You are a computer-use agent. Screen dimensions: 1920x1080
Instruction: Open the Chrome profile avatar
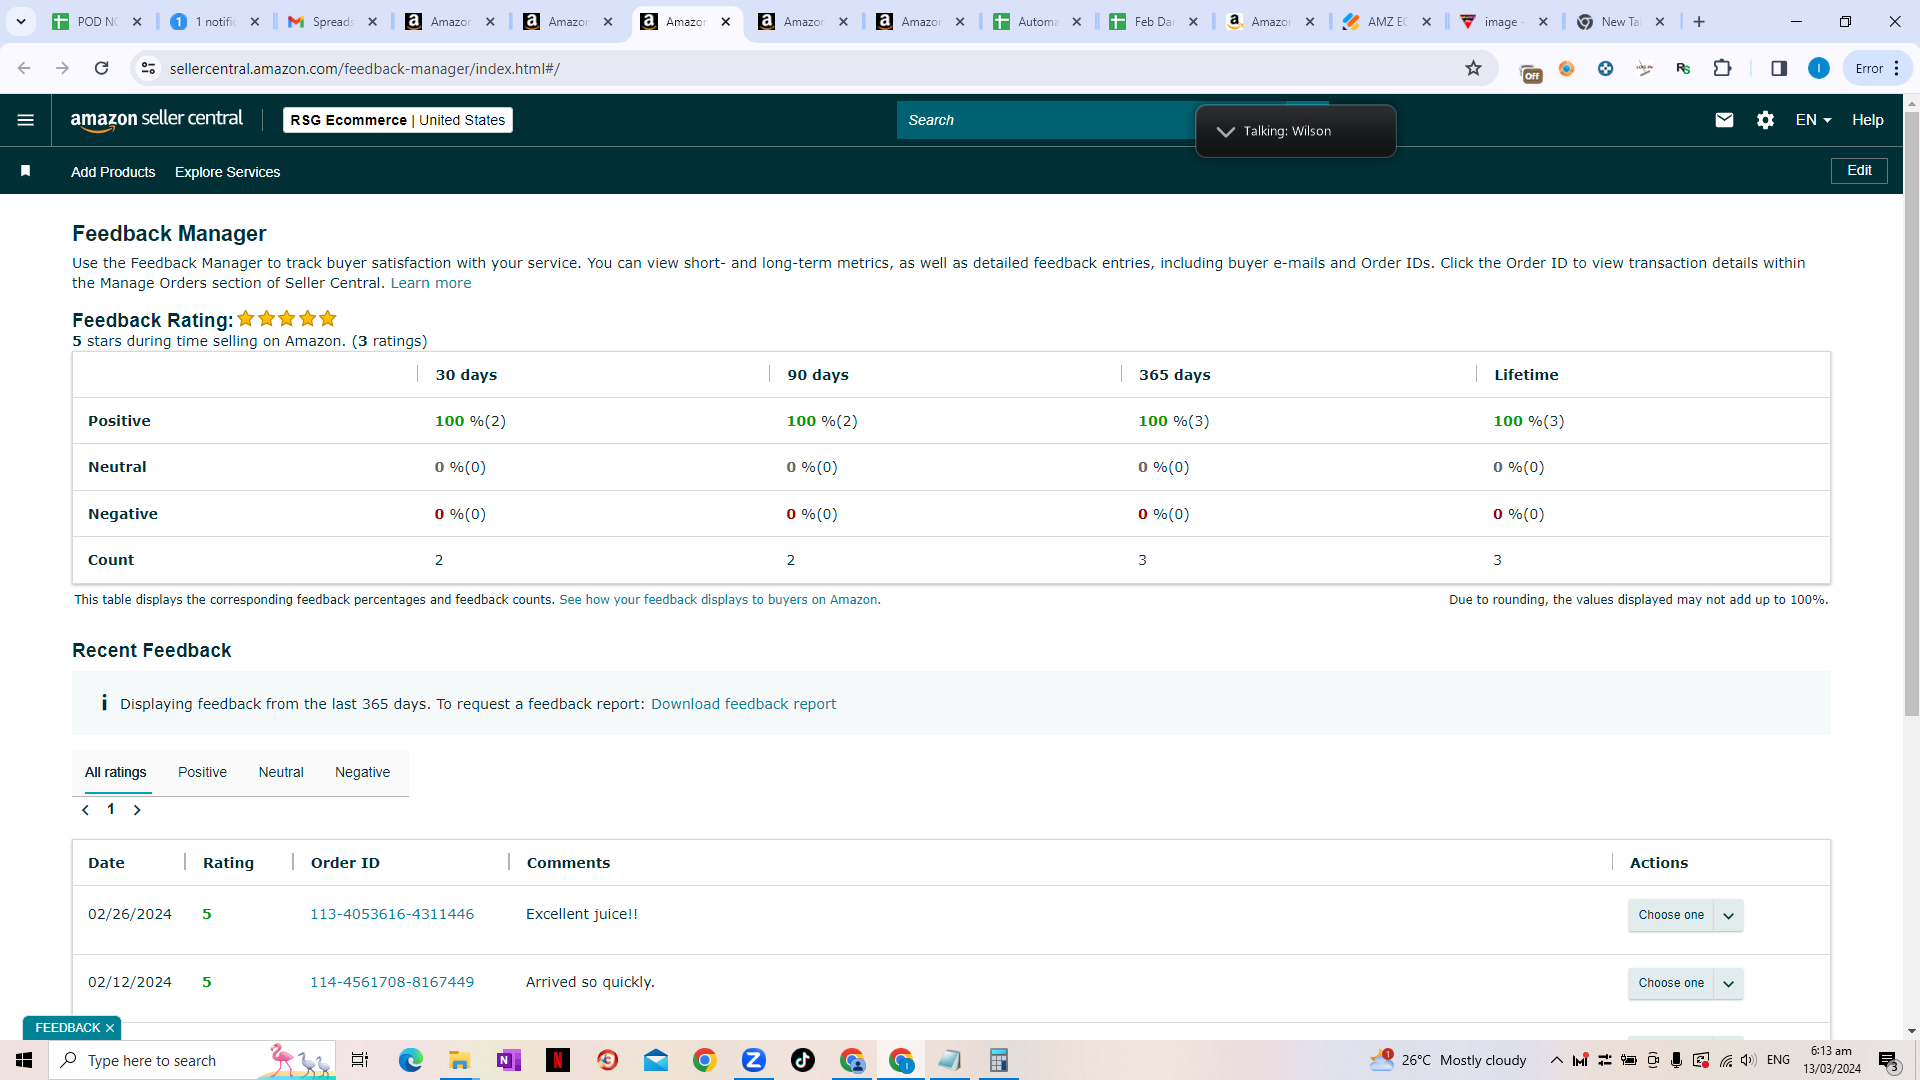tap(1819, 68)
